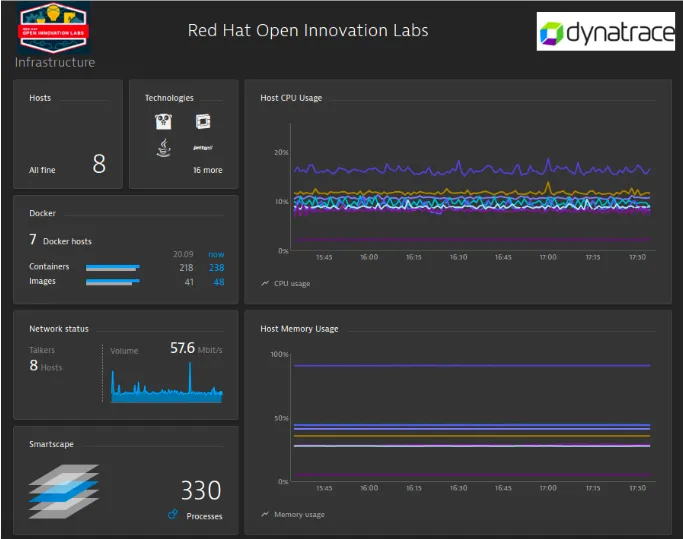Click the Memory usage legend icon
Image resolution: width=683 pixels, height=539 pixels.
point(265,514)
